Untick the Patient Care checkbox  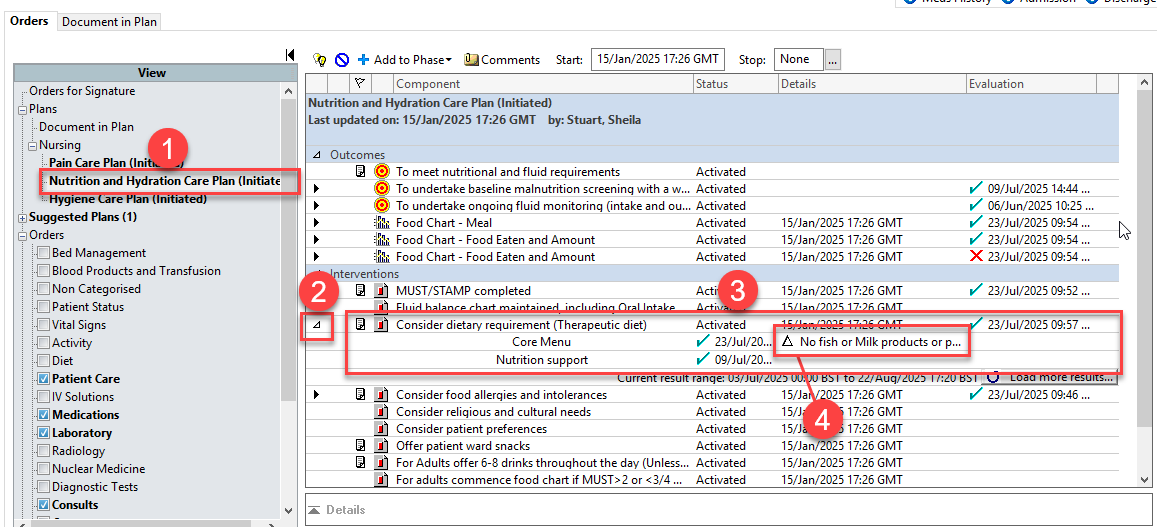(44, 379)
